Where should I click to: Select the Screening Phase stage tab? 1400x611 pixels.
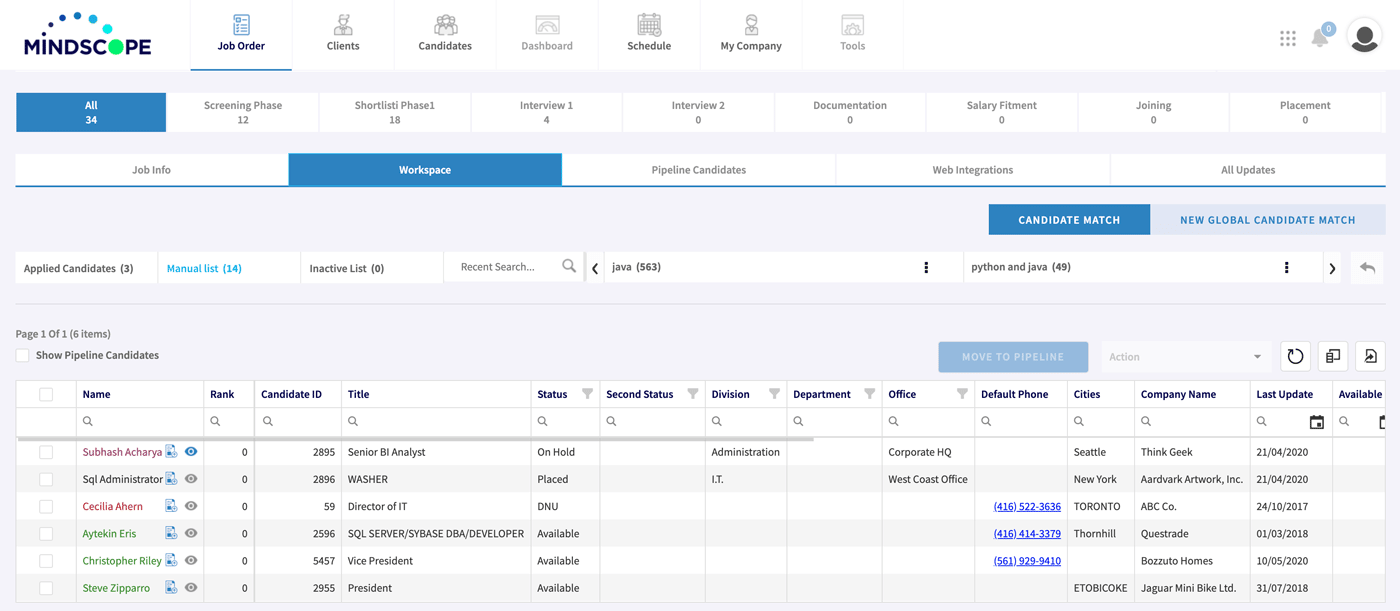pos(242,112)
